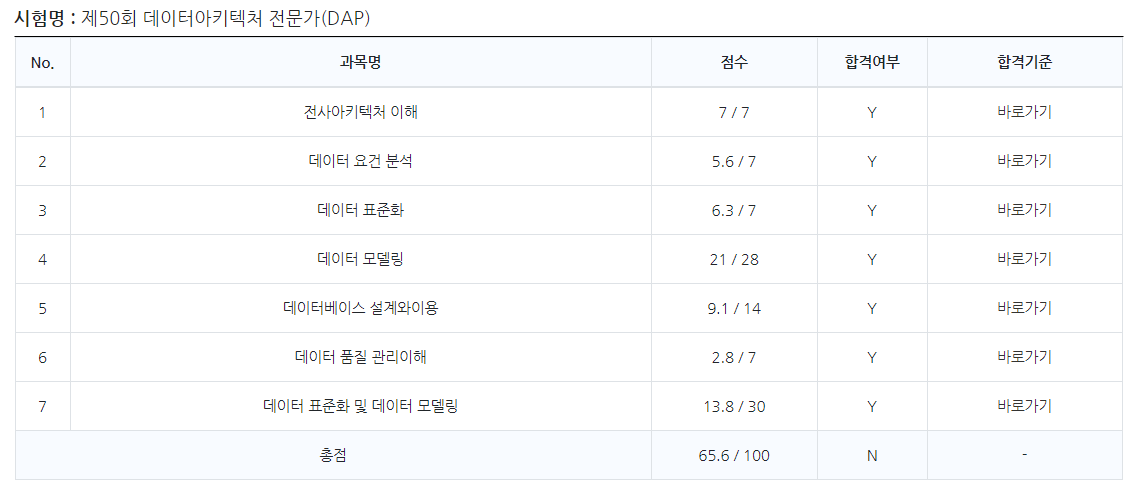Open 바로가기 link for 데이터 모델링 row
This screenshot has width=1130, height=485.
pyautogui.click(x=1024, y=259)
